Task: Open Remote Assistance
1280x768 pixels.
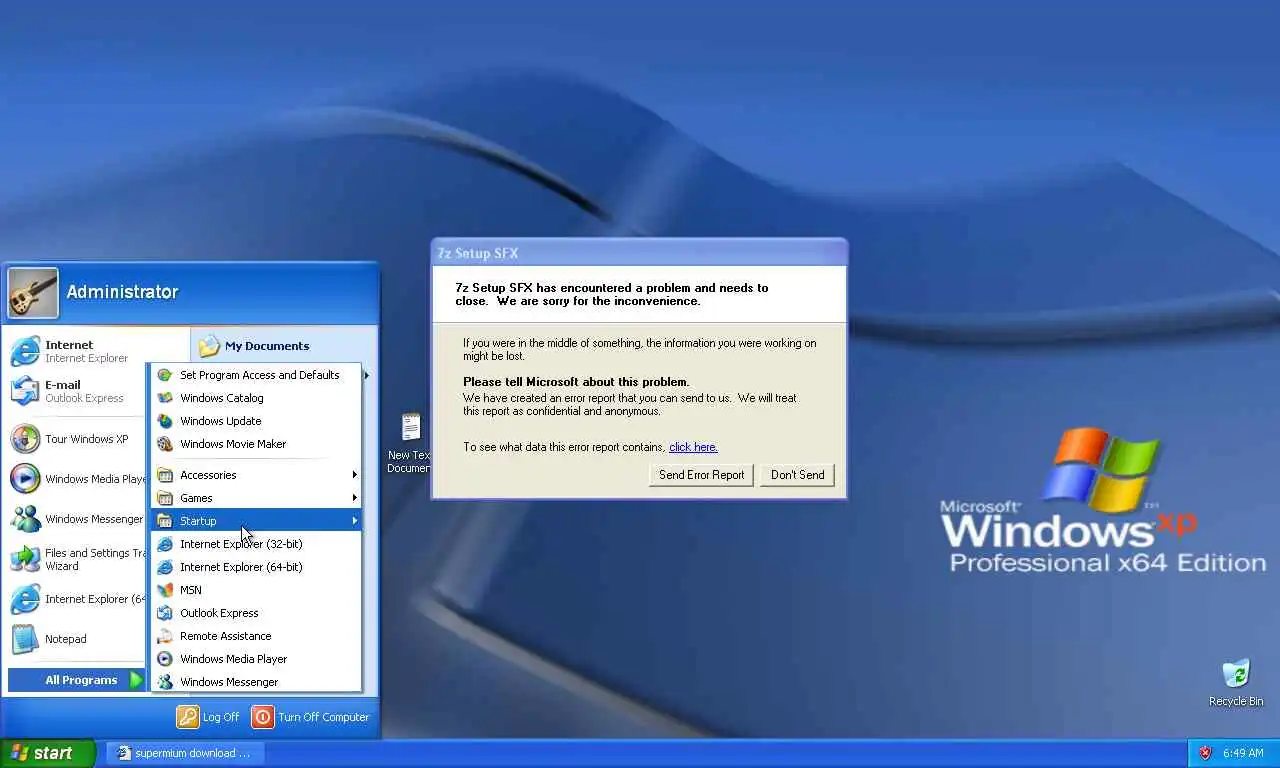Action: [256, 636]
